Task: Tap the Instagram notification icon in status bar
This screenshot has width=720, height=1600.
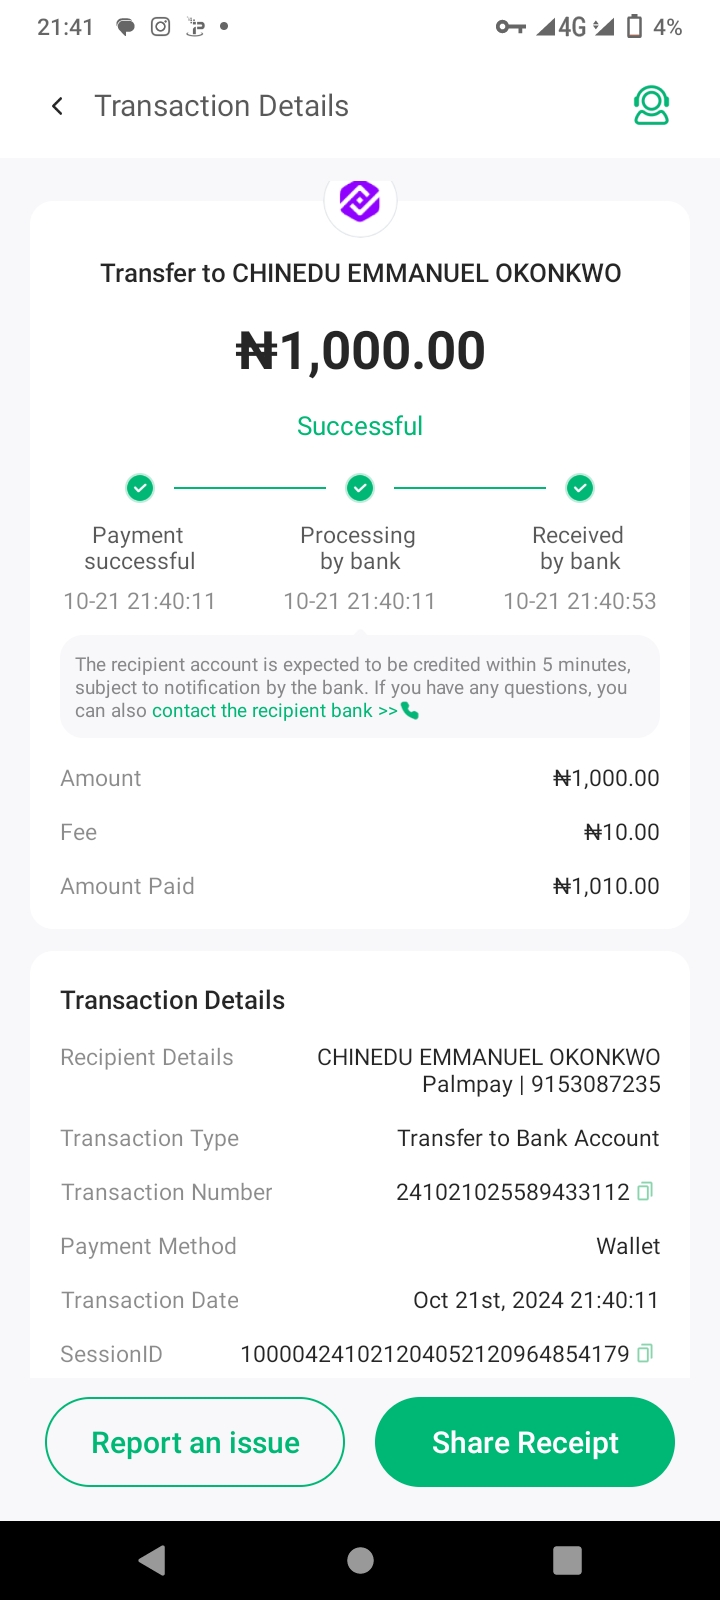Action: (x=160, y=27)
